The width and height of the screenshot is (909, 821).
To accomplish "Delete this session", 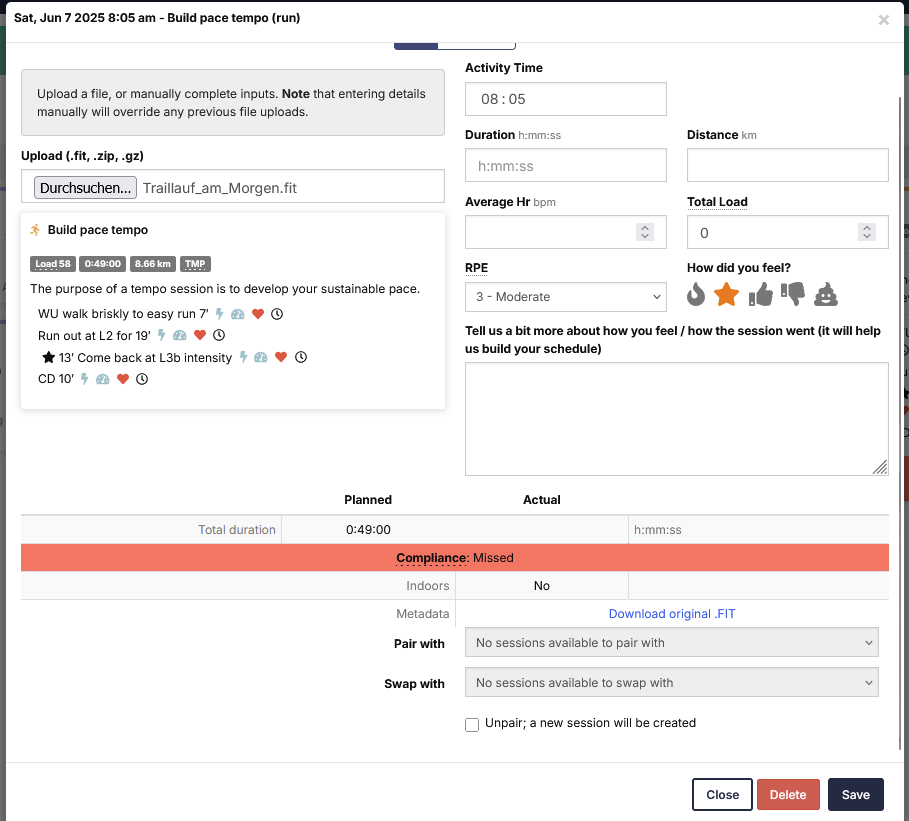I will pos(788,794).
